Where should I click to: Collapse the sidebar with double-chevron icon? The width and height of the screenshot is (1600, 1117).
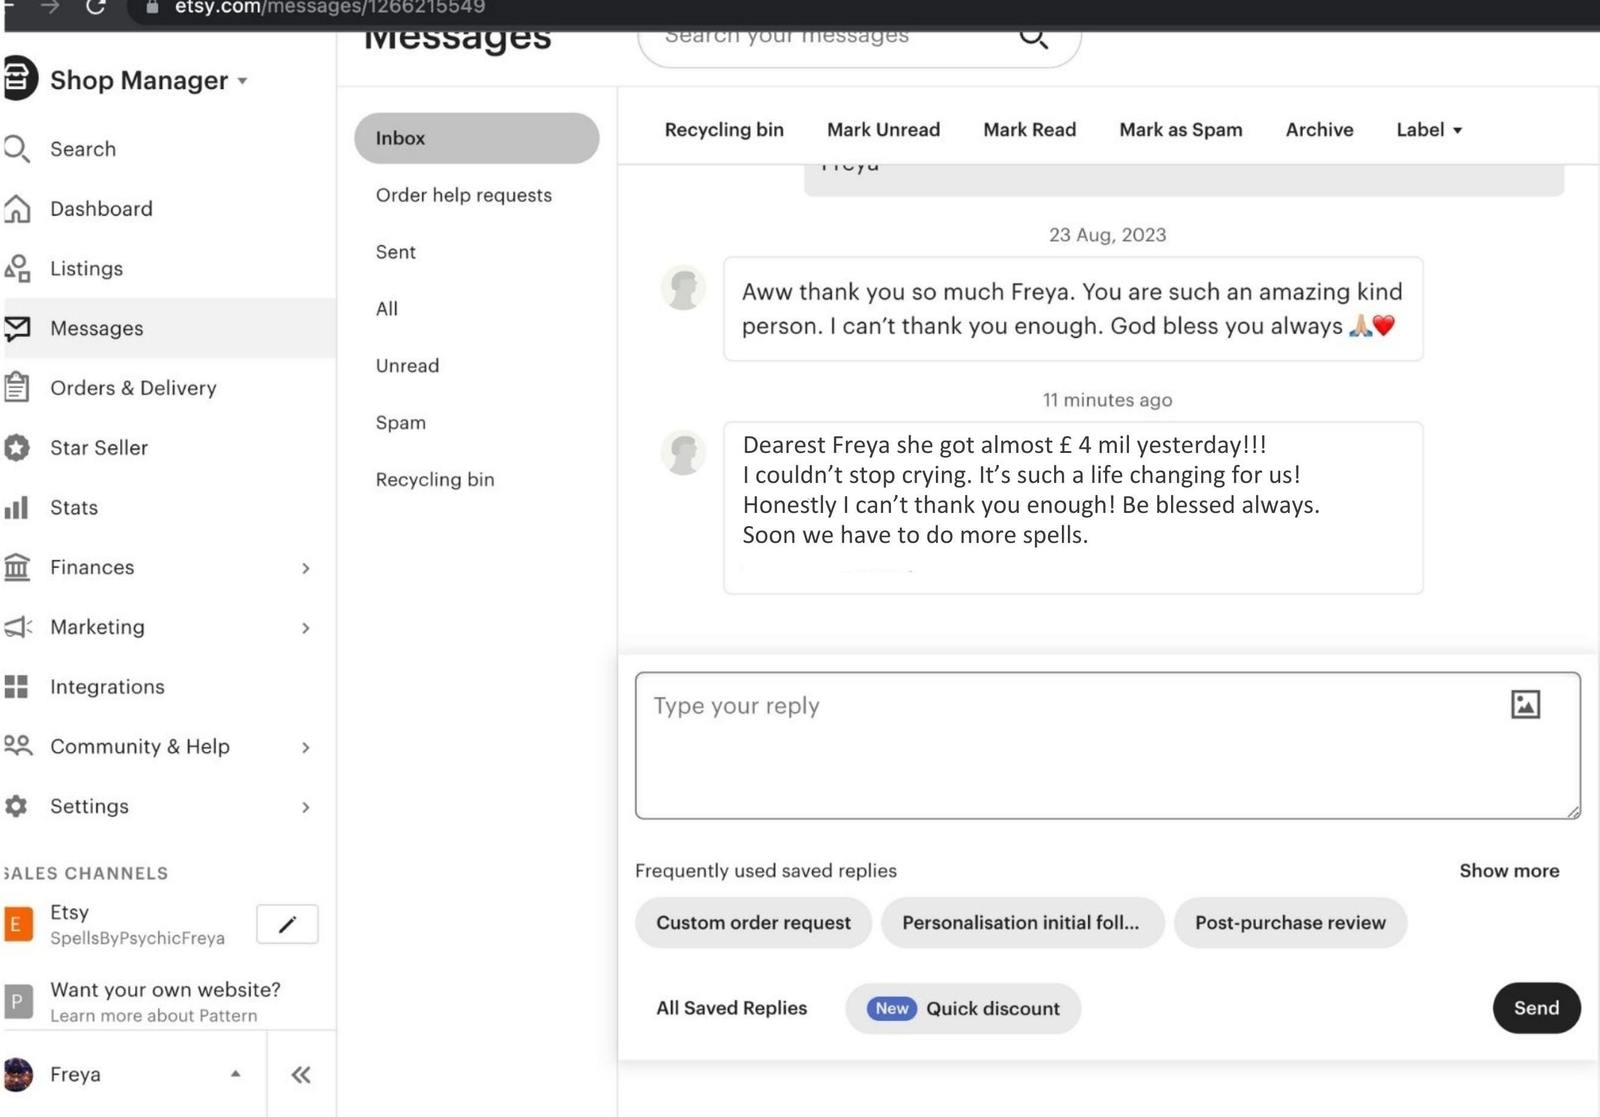click(301, 1075)
